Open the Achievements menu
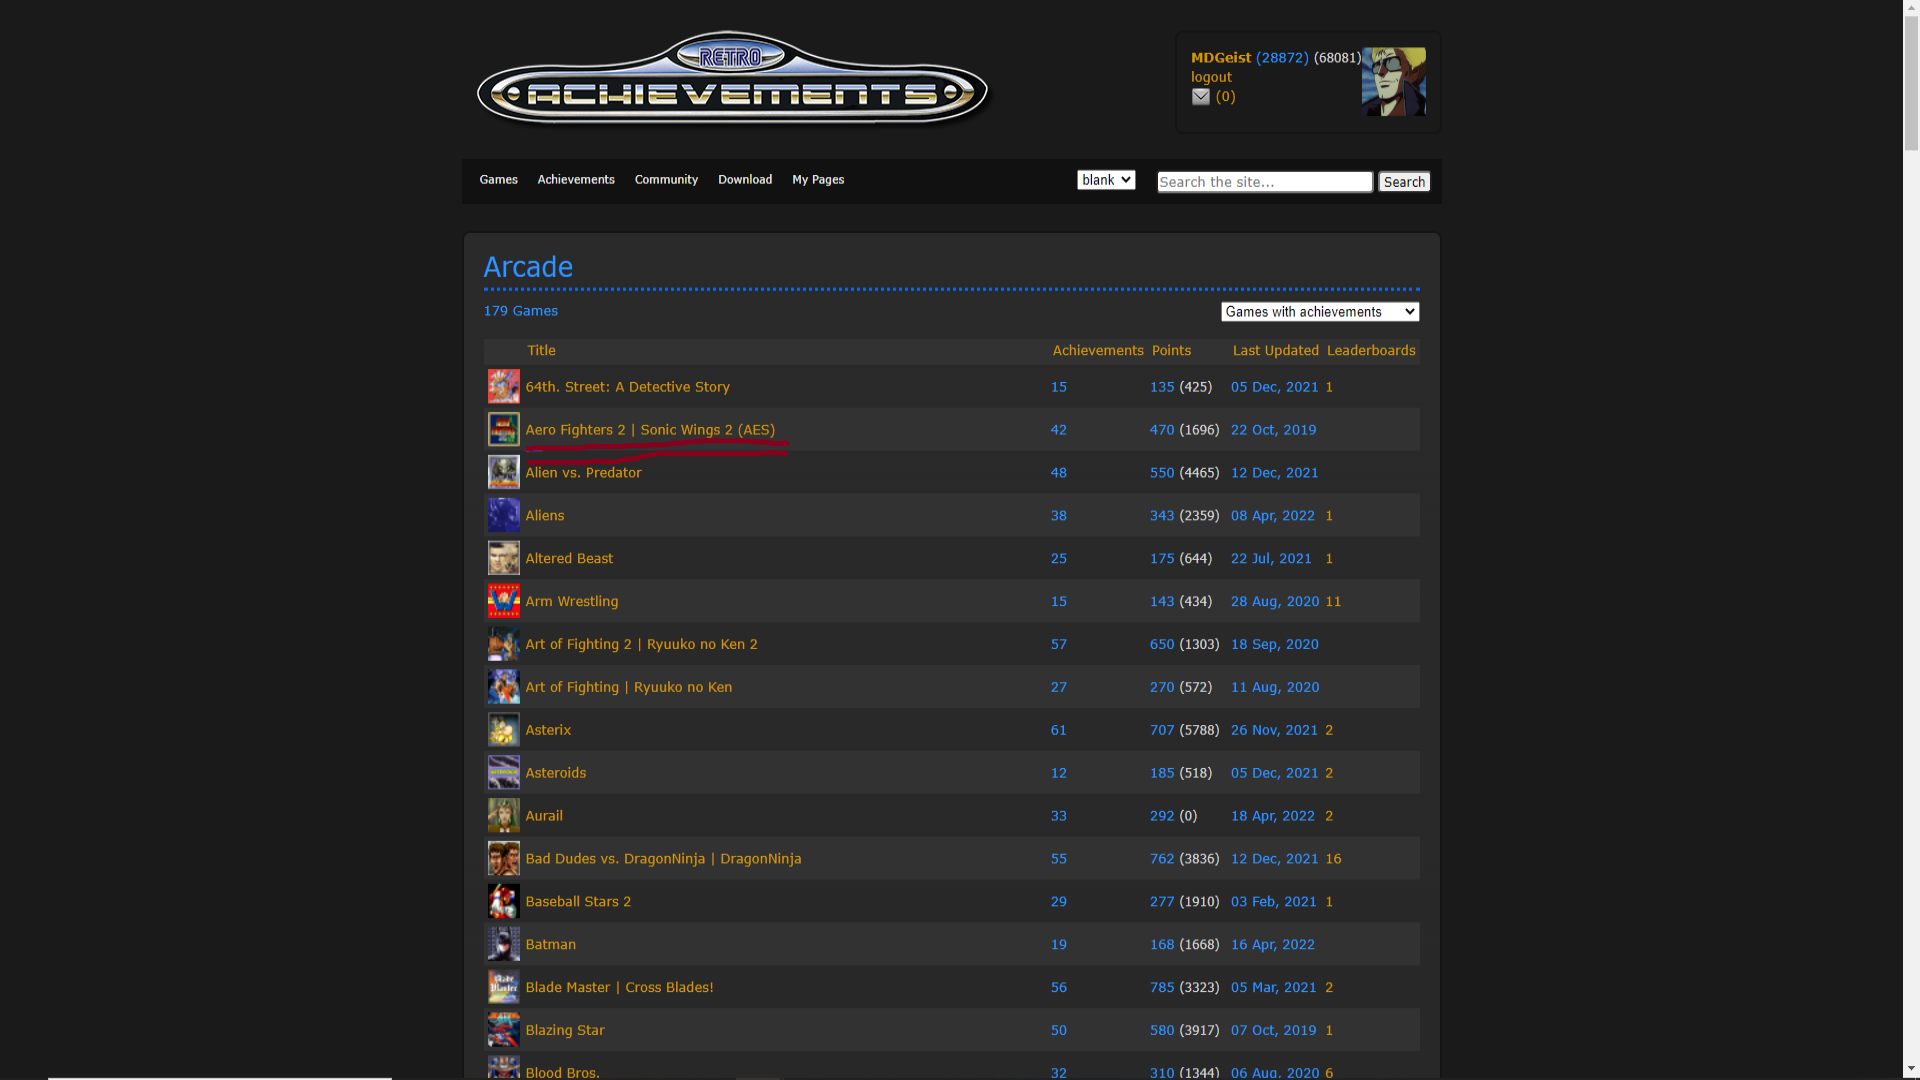The width and height of the screenshot is (1920, 1080). point(576,180)
